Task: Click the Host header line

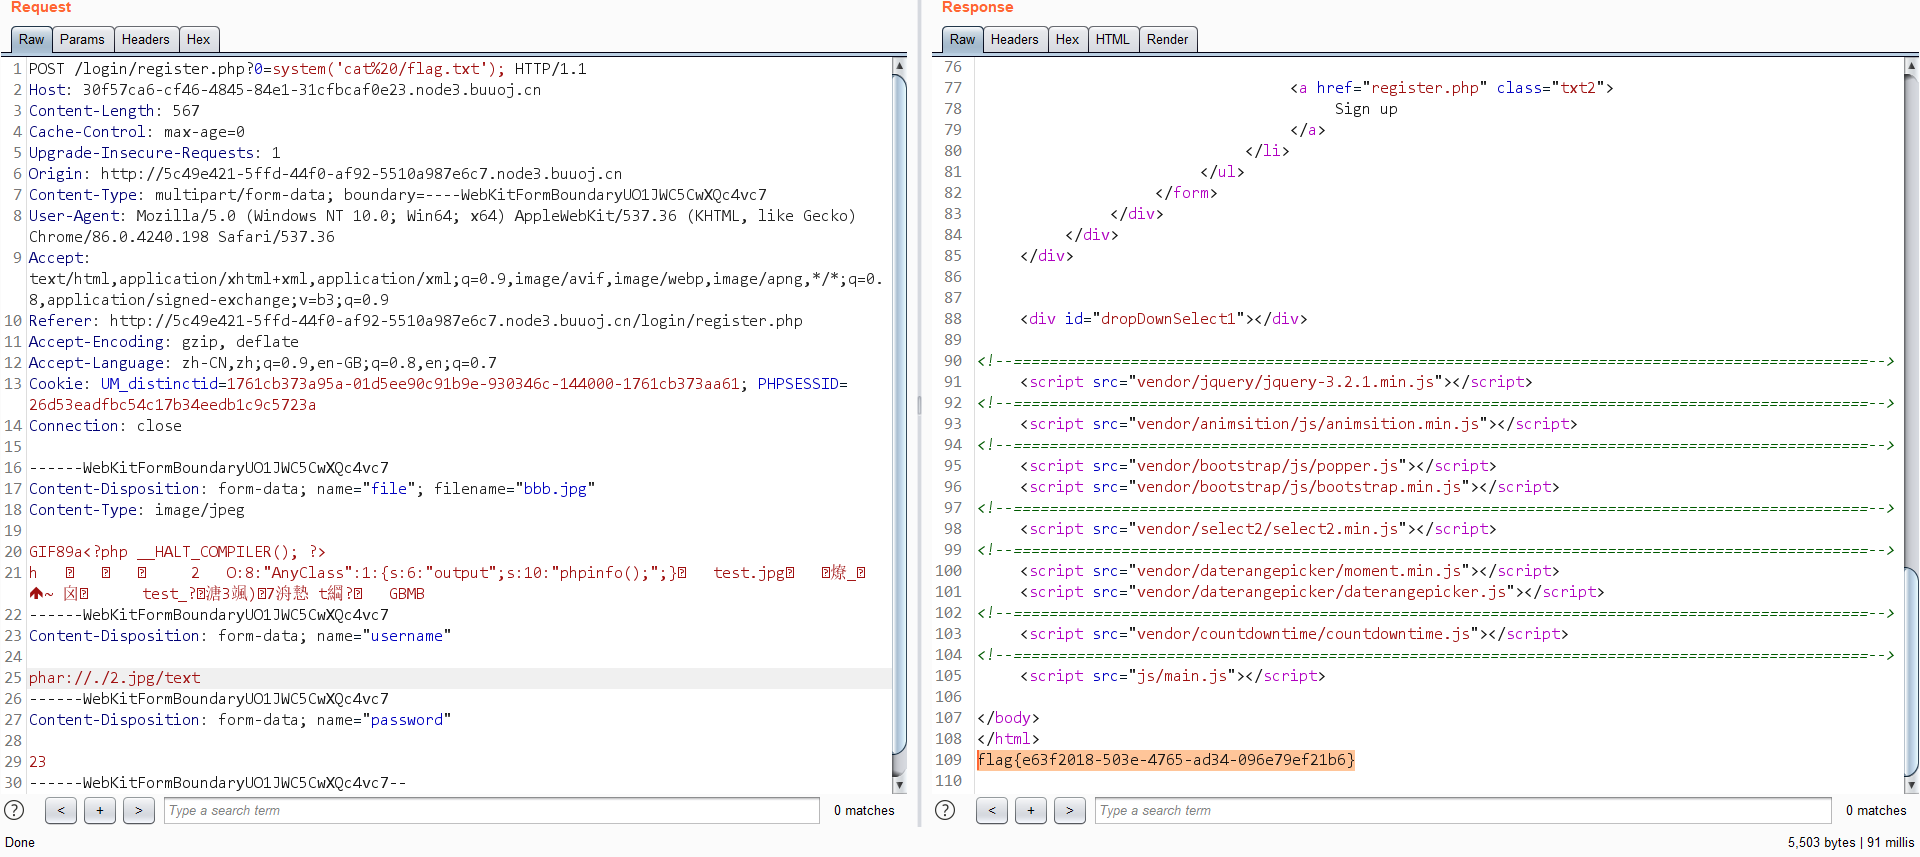Action: point(285,90)
